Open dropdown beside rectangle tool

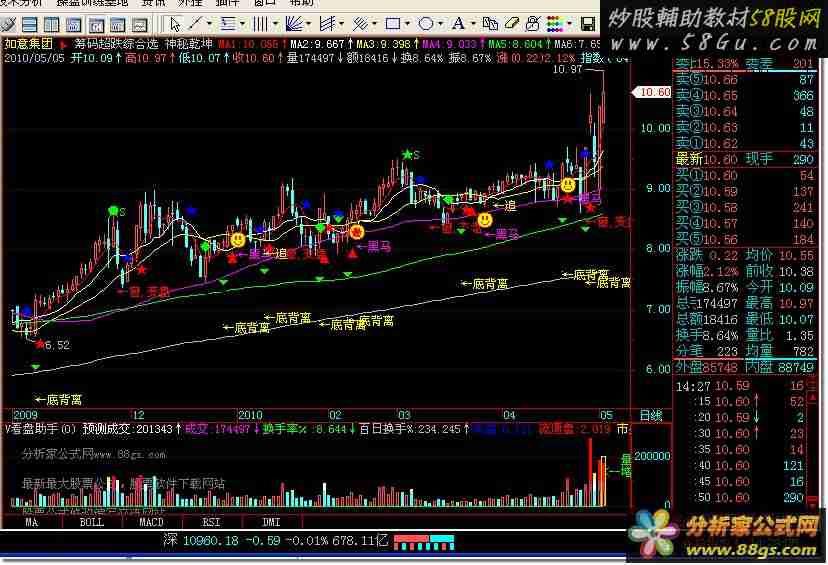tap(407, 24)
